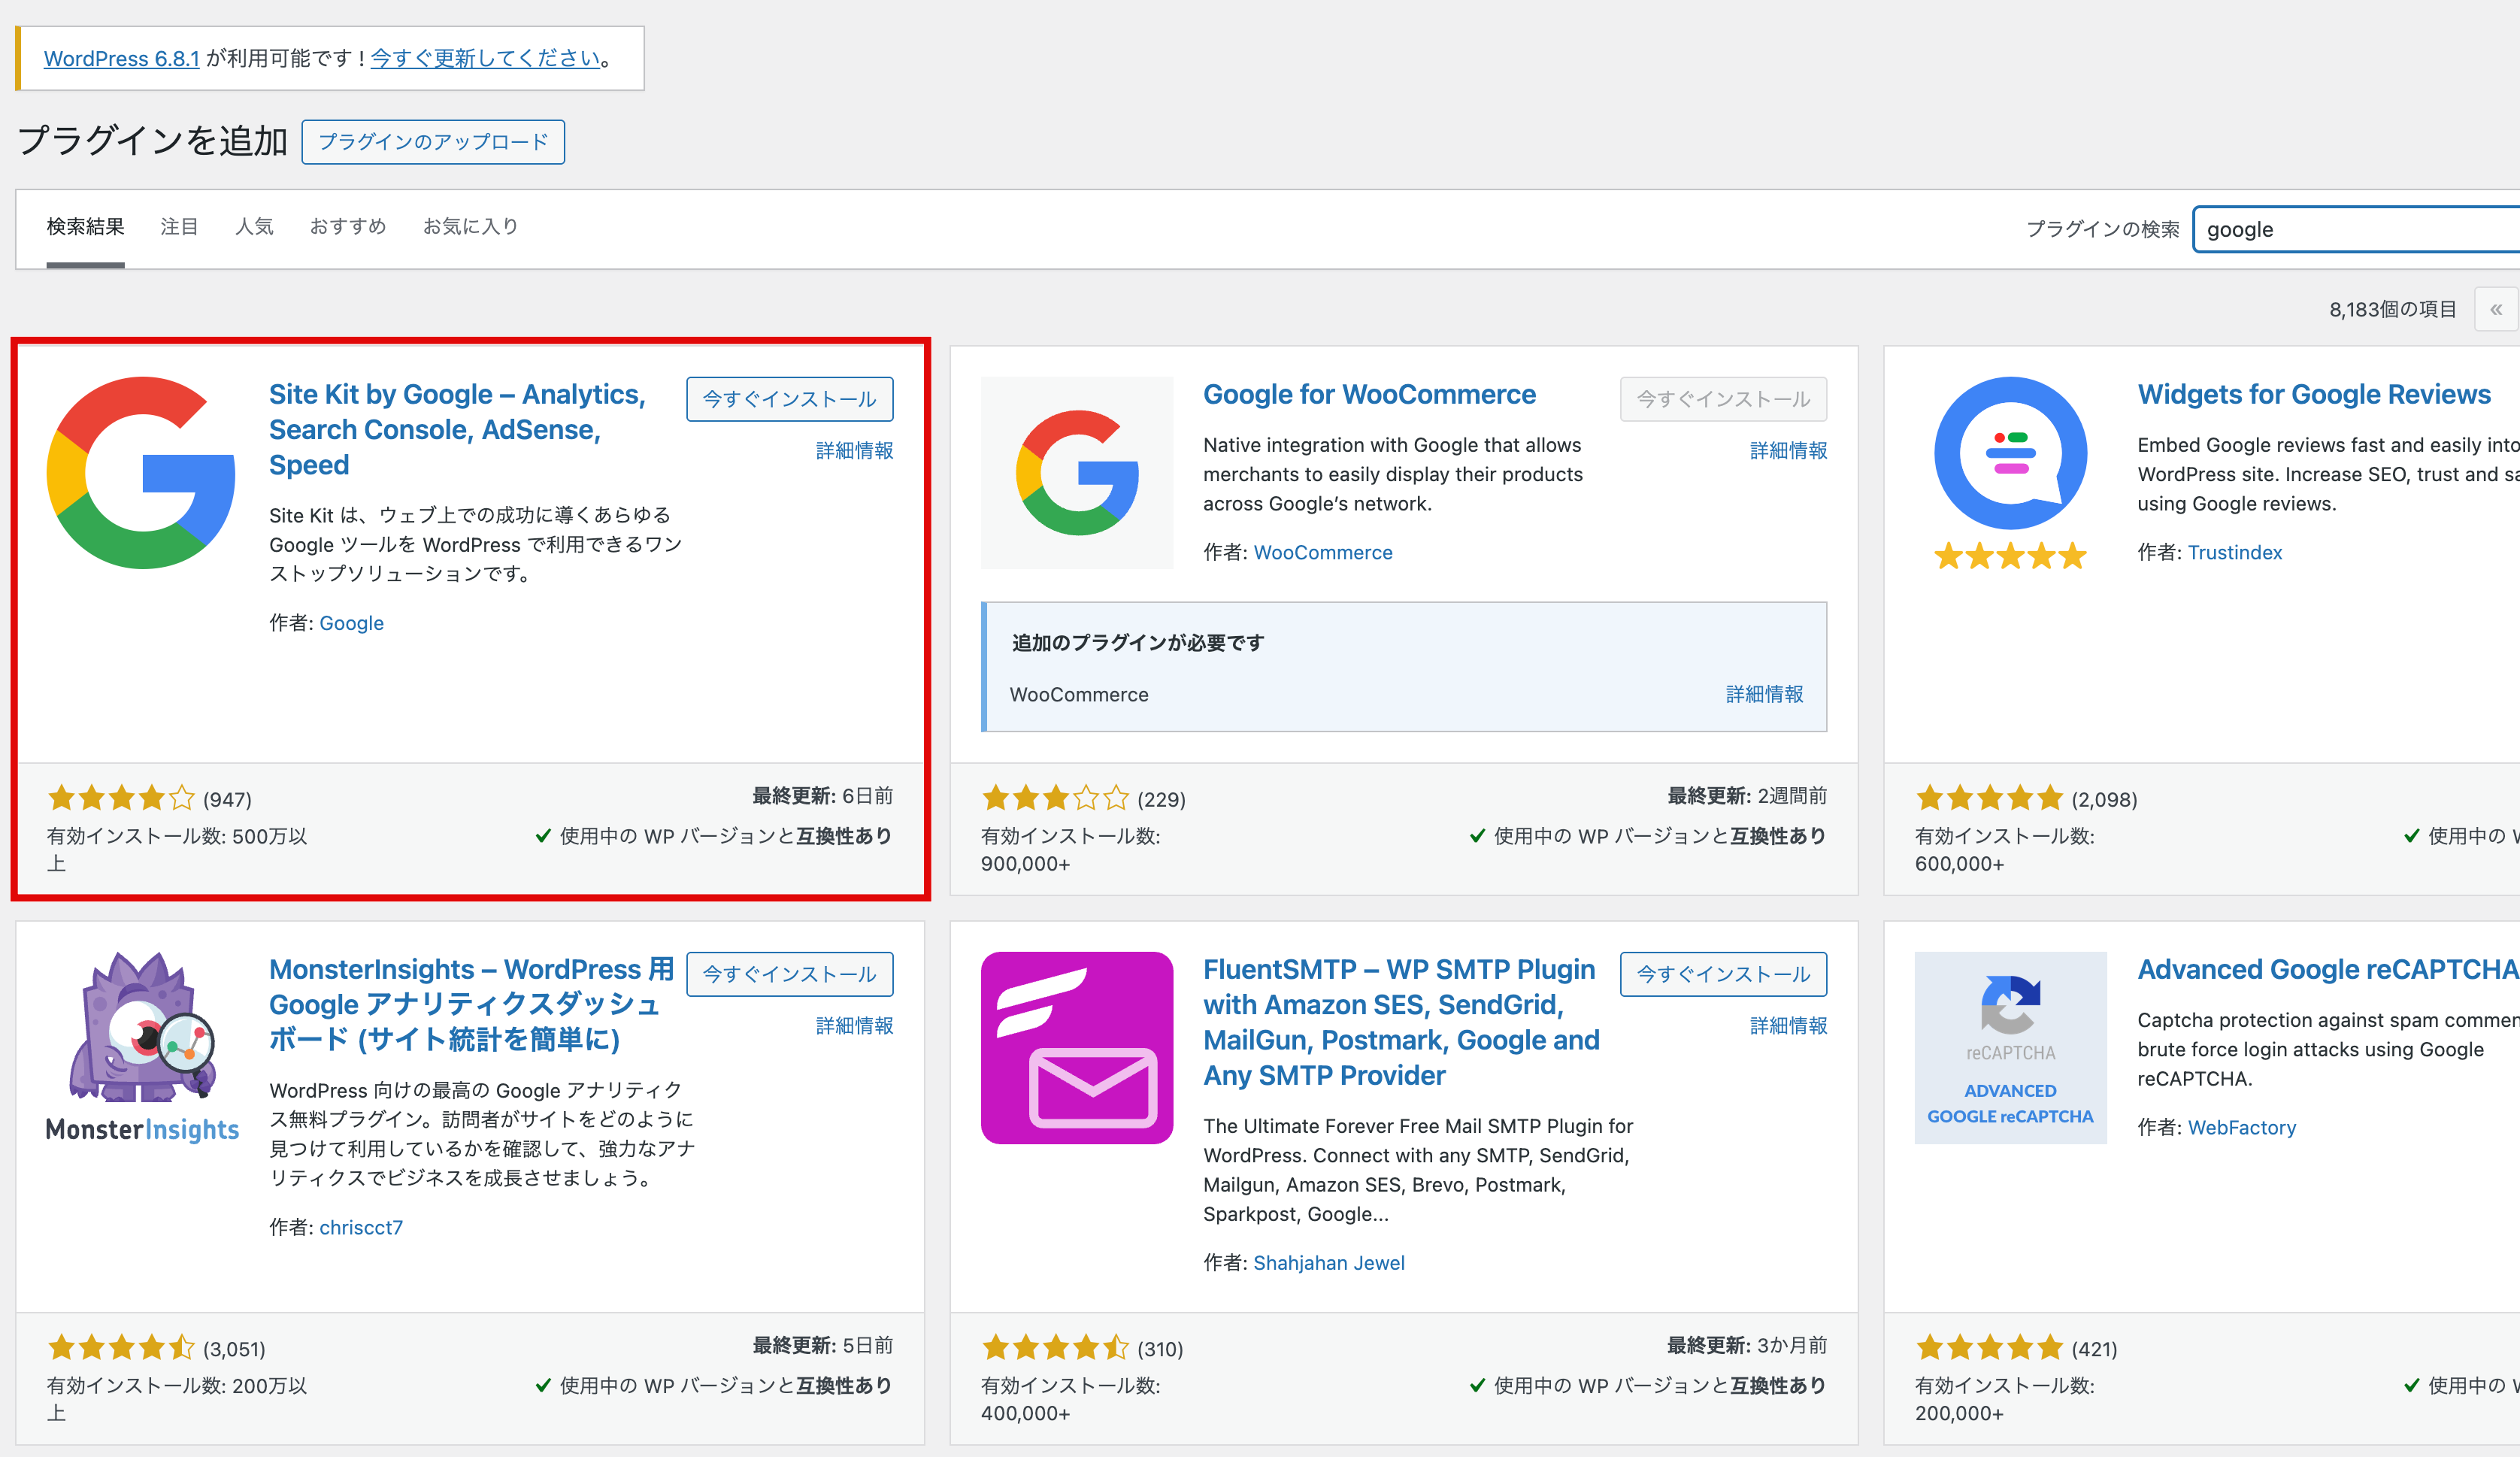Screen dimensions: 2520x1457
Task: Click the Advanced Google reCAPTCHA icon
Action: [x=2010, y=1047]
